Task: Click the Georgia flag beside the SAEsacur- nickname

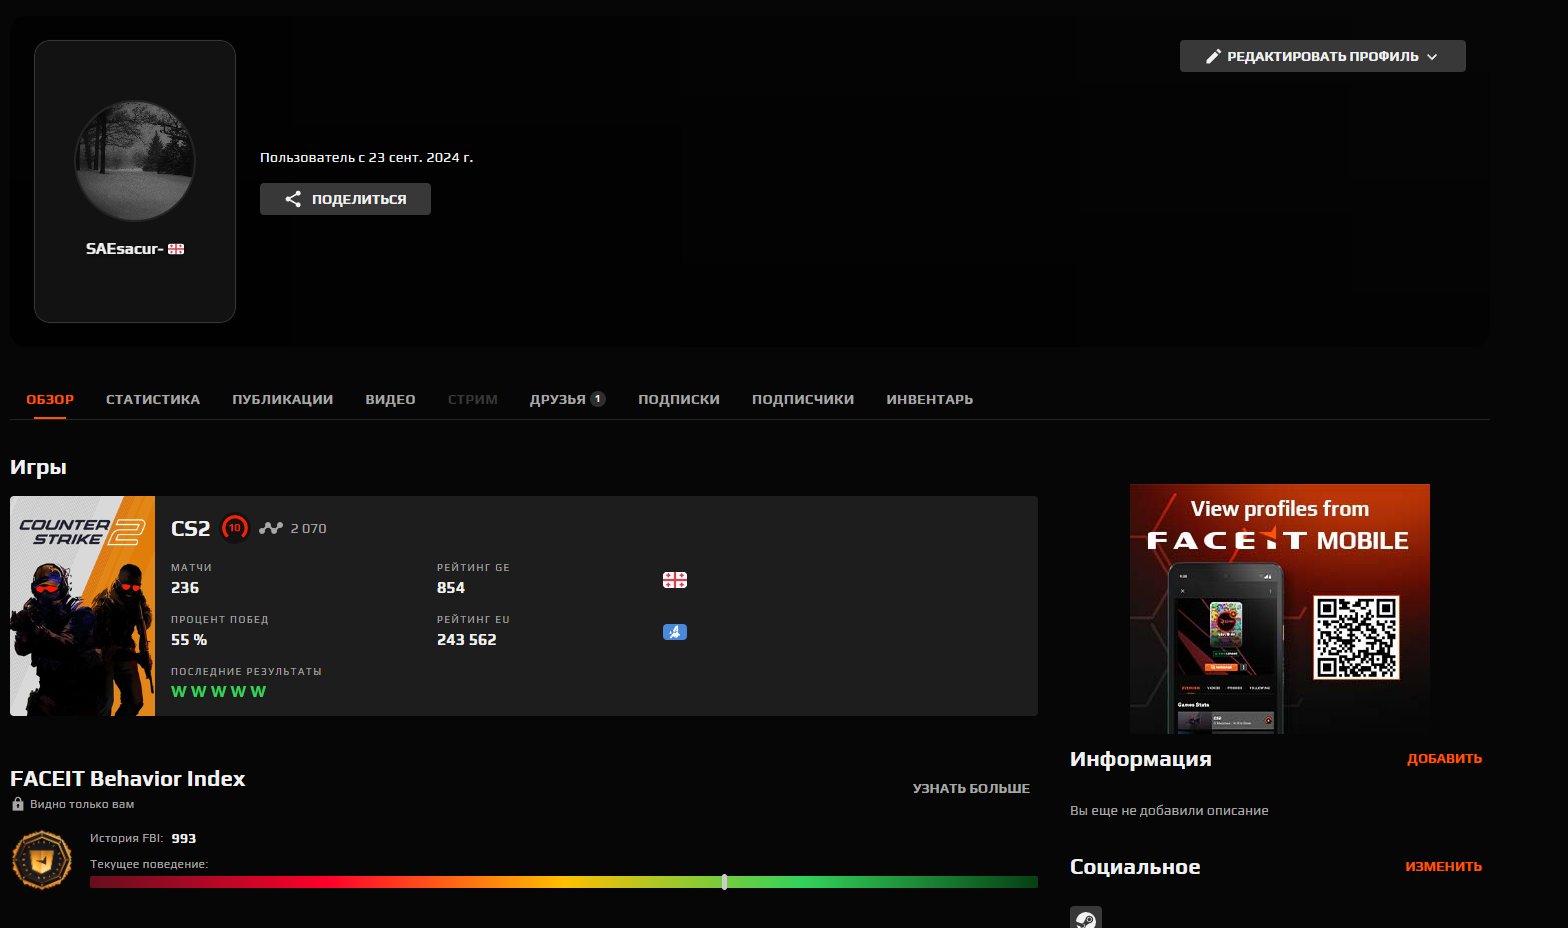Action: (176, 249)
